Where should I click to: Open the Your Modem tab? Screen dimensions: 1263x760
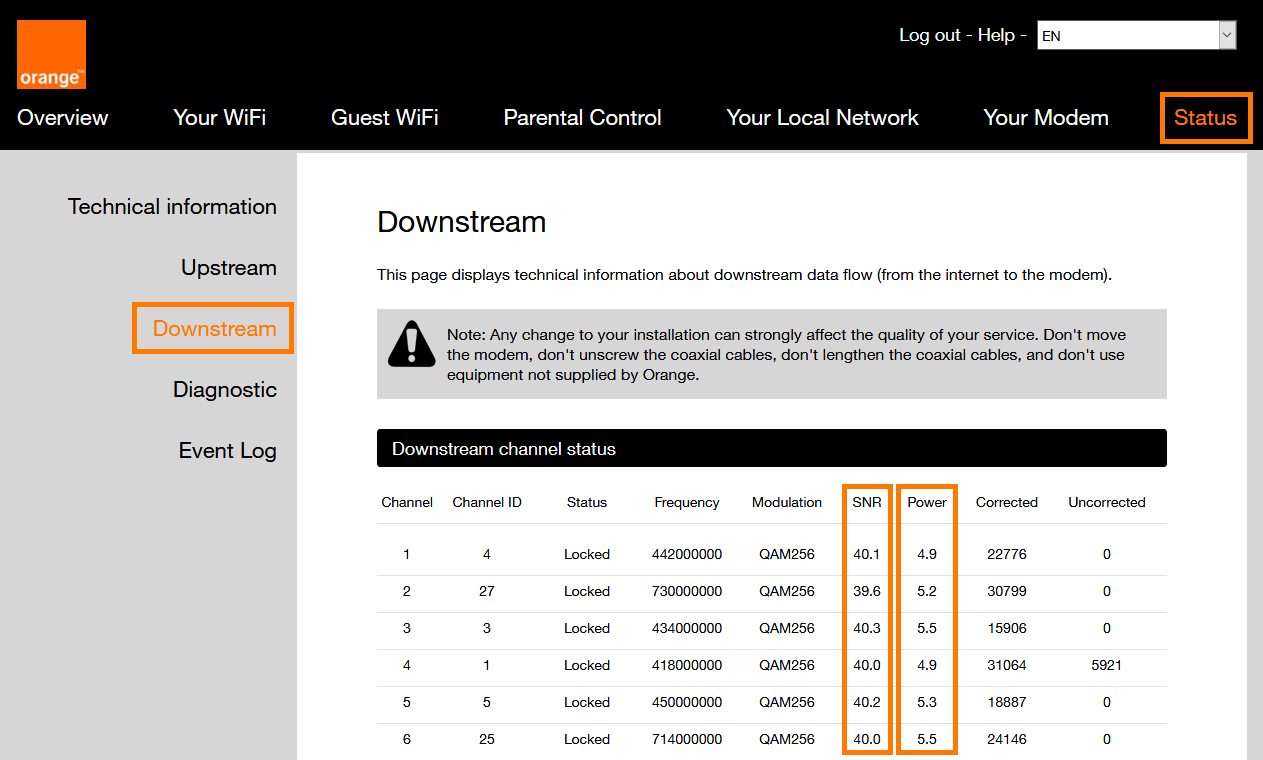click(x=1045, y=118)
